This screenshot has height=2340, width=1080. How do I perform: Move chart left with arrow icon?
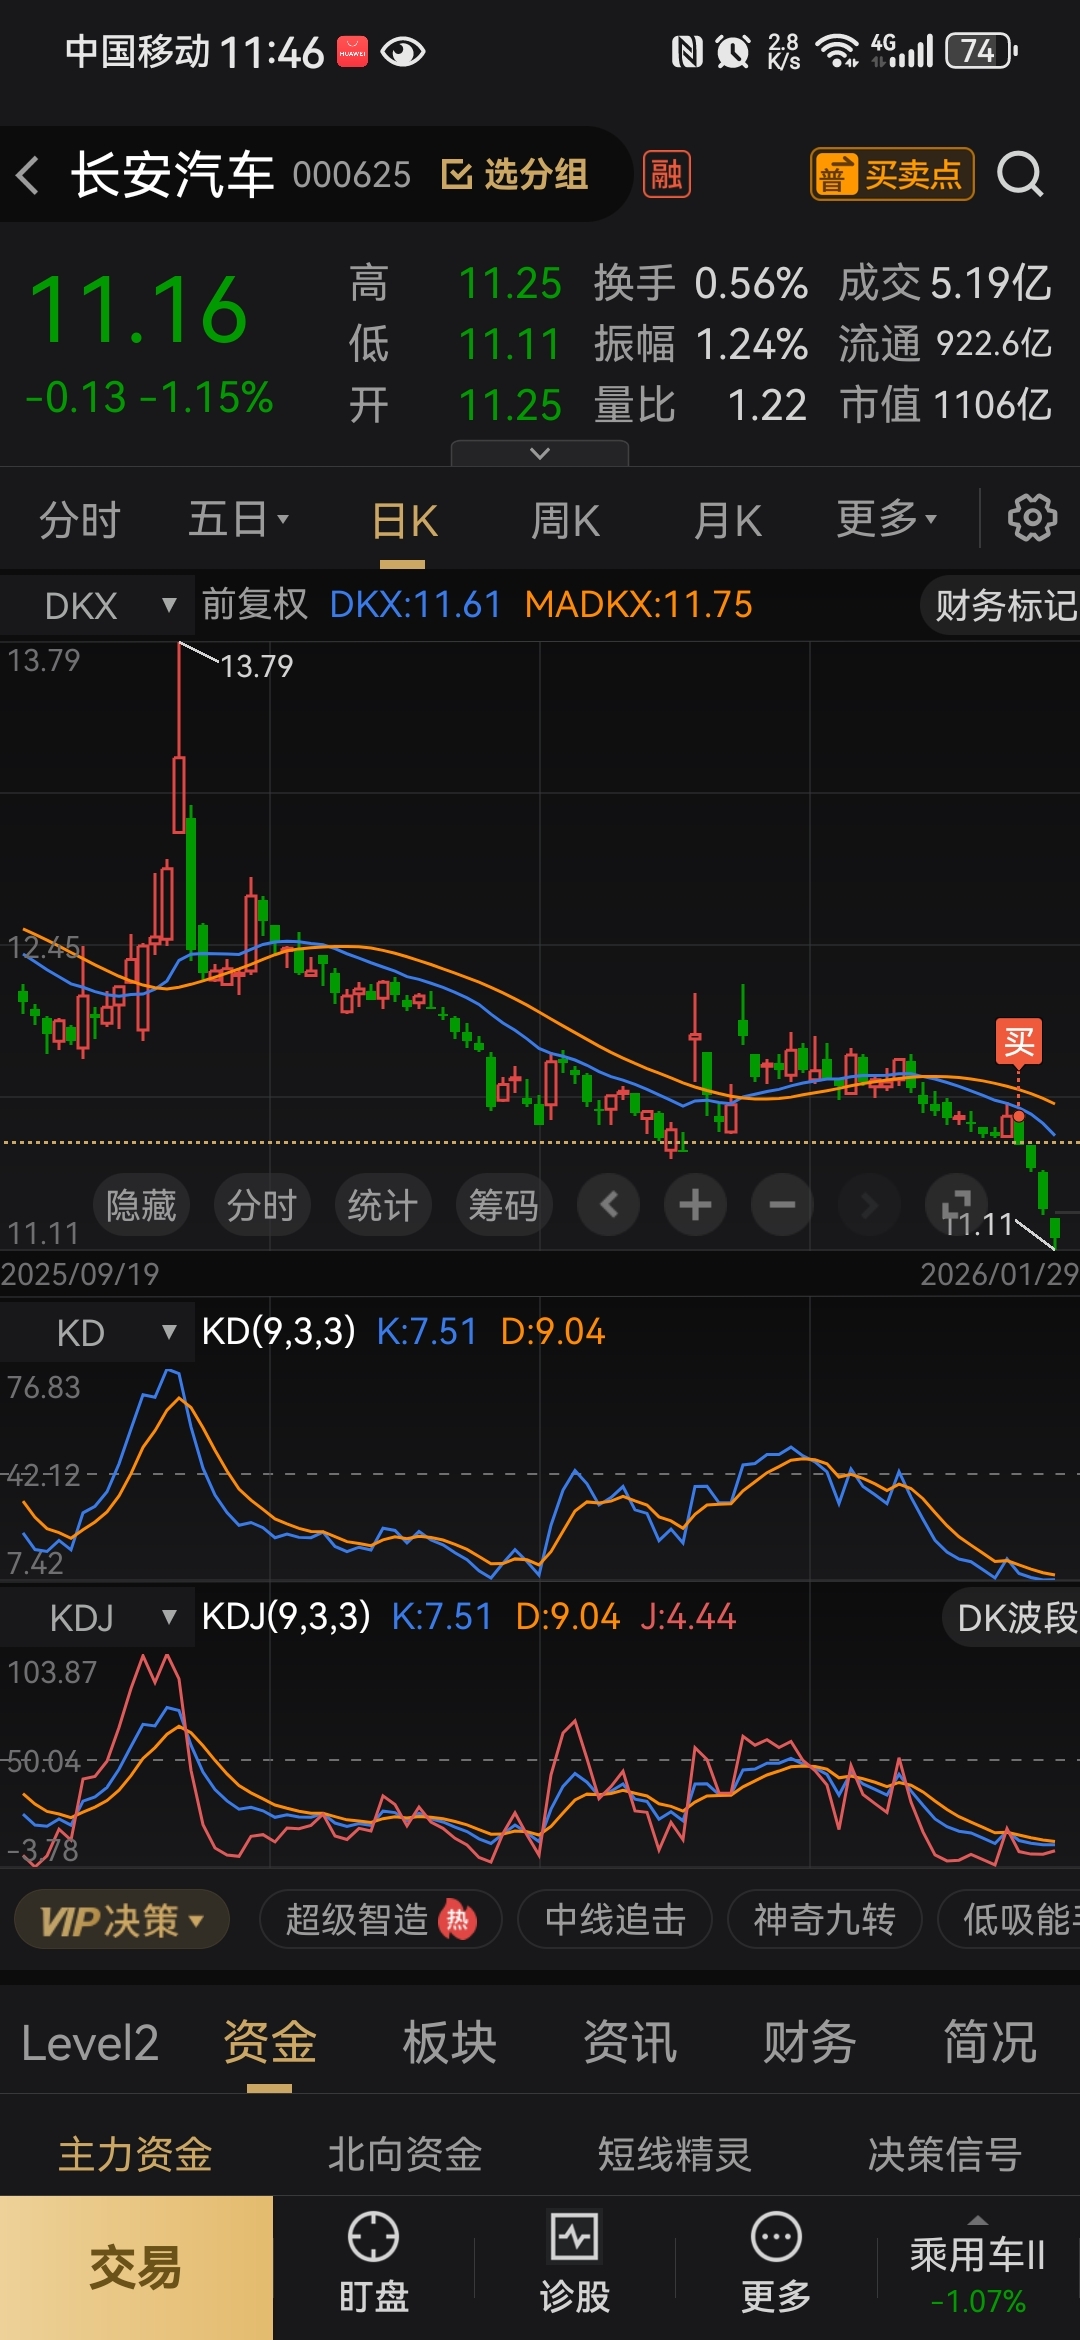608,1205
